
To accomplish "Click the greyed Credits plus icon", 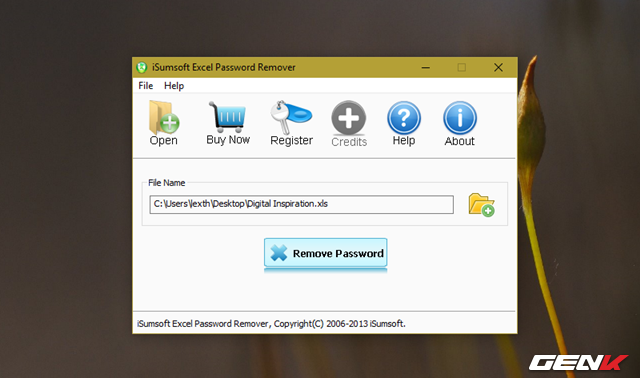I will (349, 118).
